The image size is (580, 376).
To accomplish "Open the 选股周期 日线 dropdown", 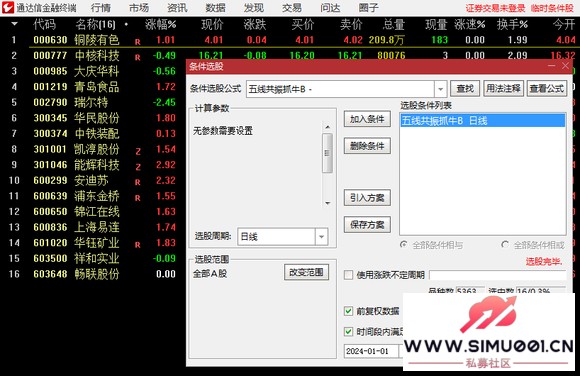I will [x=321, y=236].
